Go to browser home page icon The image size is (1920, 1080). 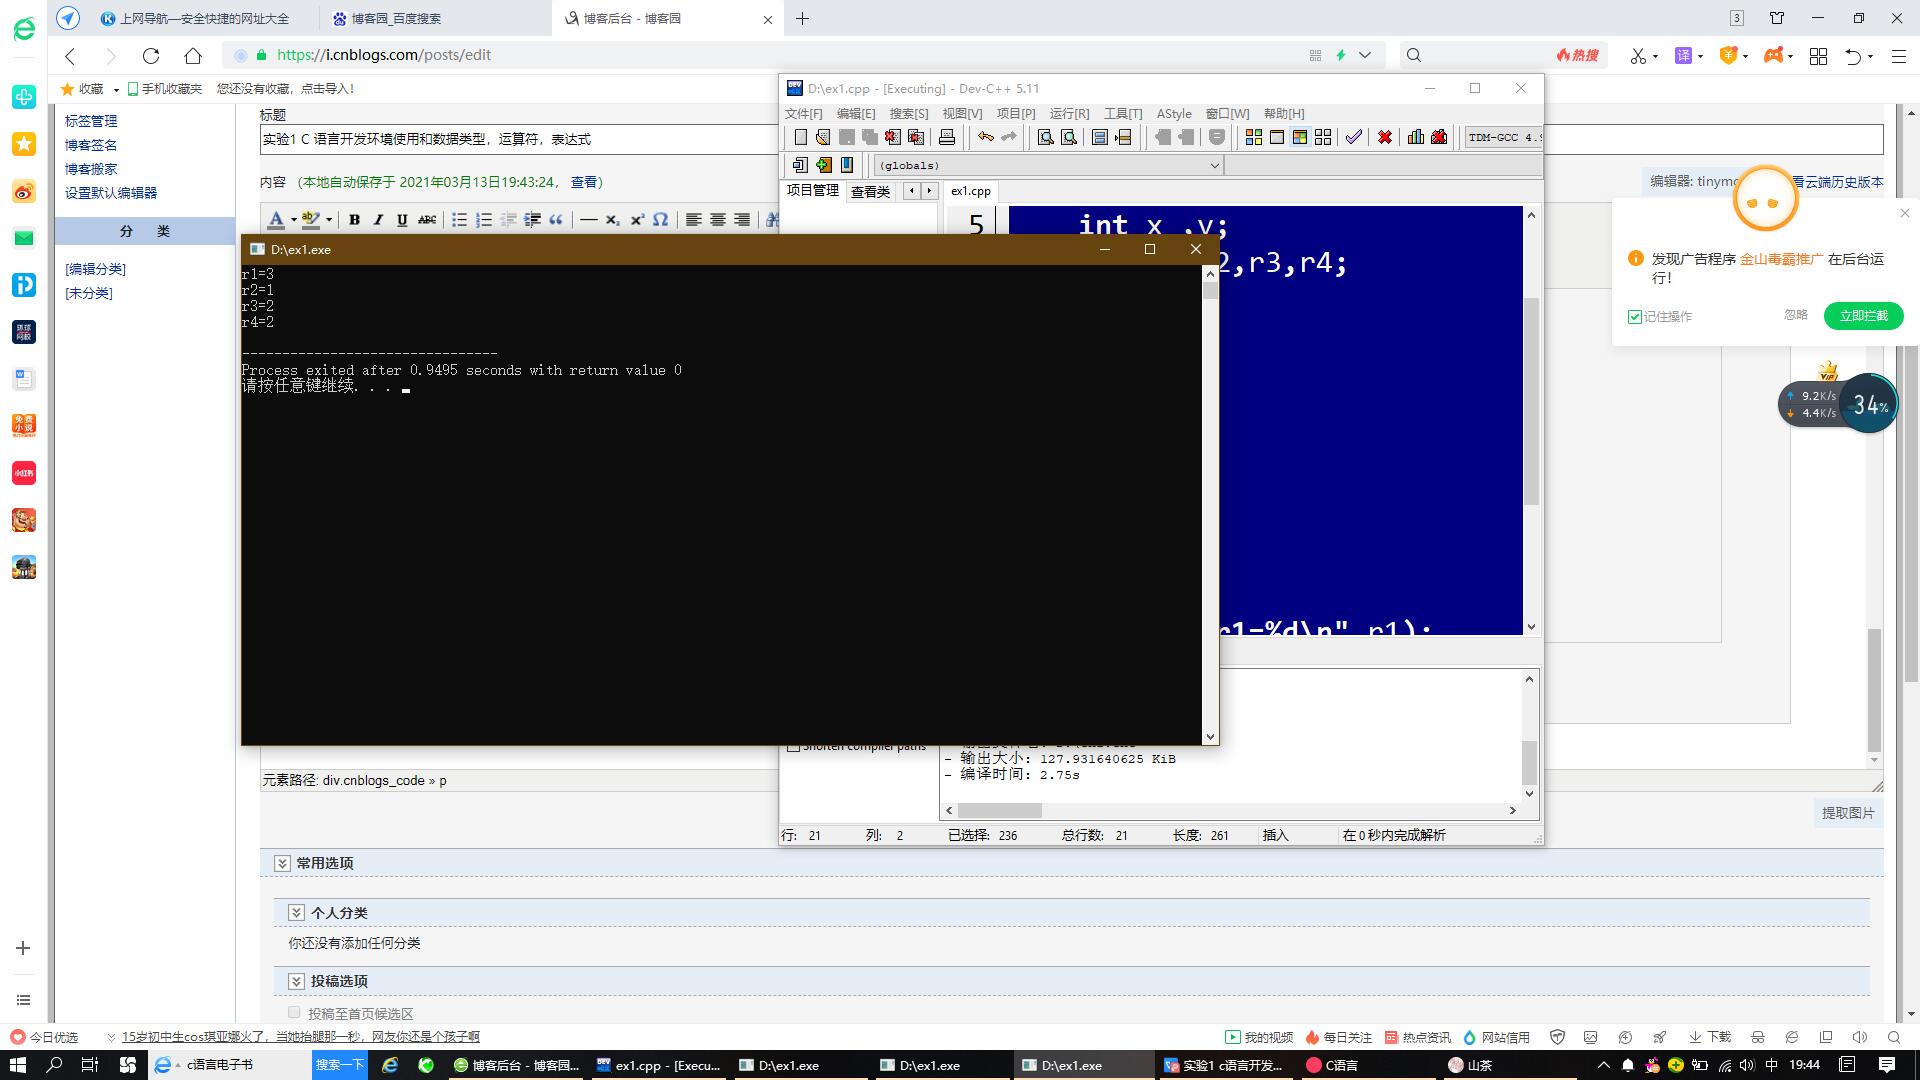point(193,55)
